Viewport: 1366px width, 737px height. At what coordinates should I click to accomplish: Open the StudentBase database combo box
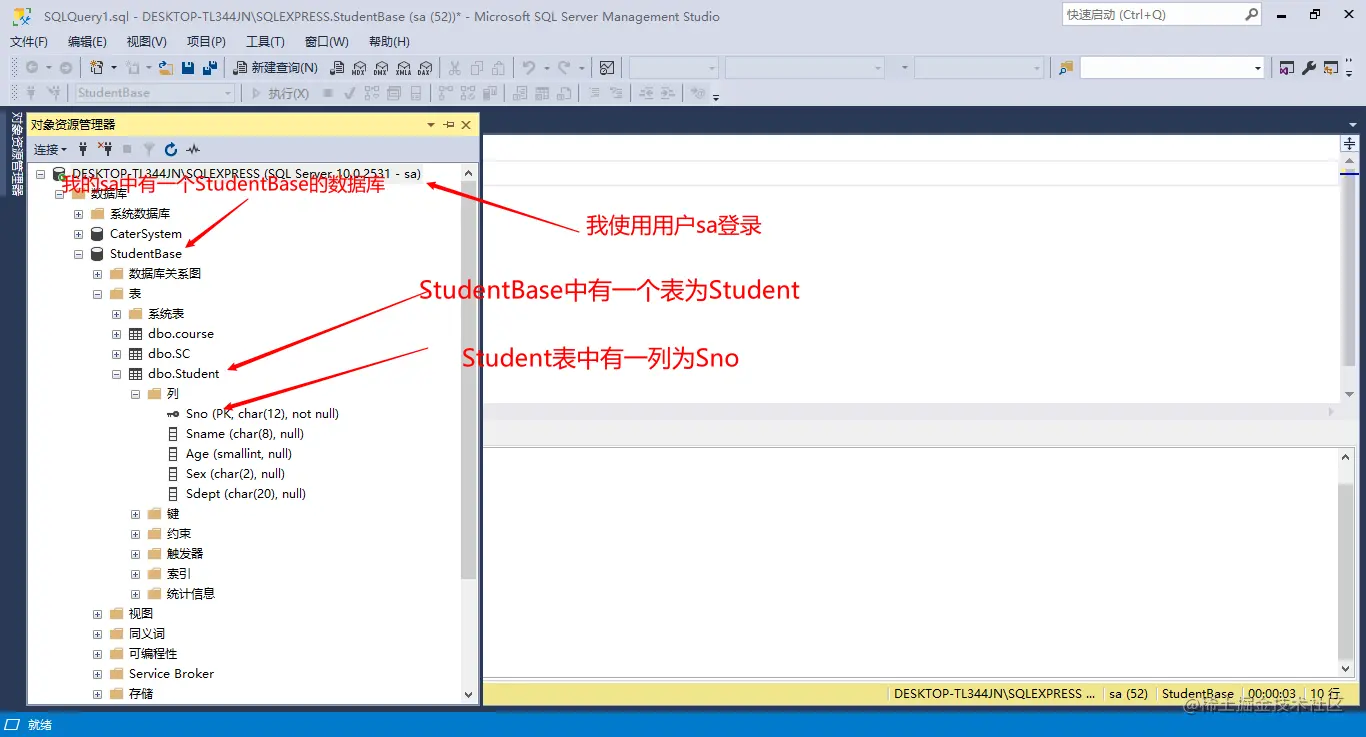click(x=155, y=93)
